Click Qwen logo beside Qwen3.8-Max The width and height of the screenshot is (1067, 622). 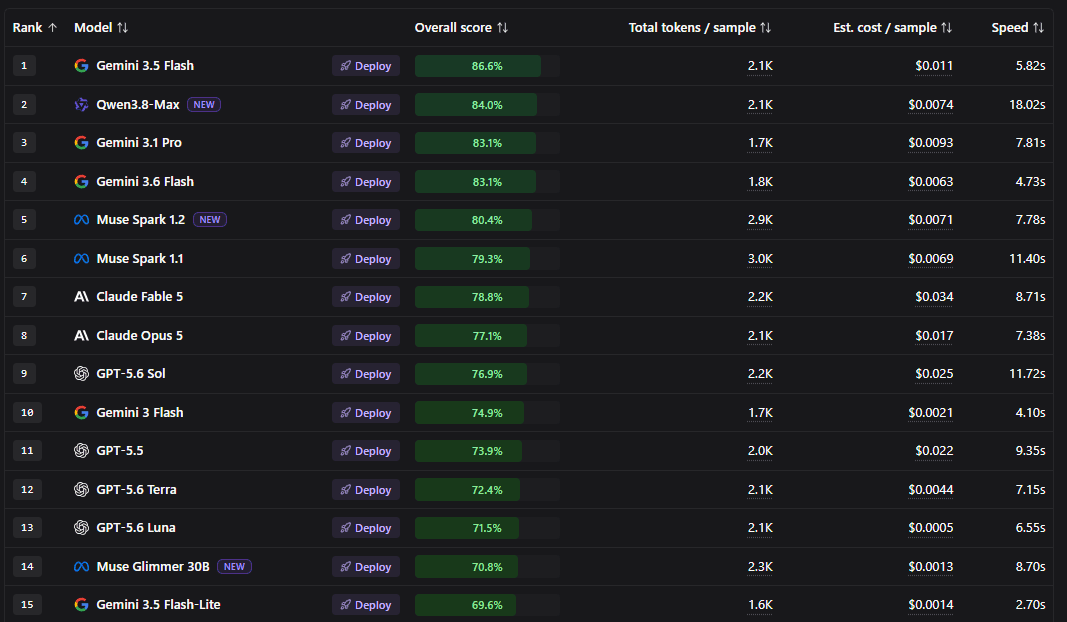point(82,105)
